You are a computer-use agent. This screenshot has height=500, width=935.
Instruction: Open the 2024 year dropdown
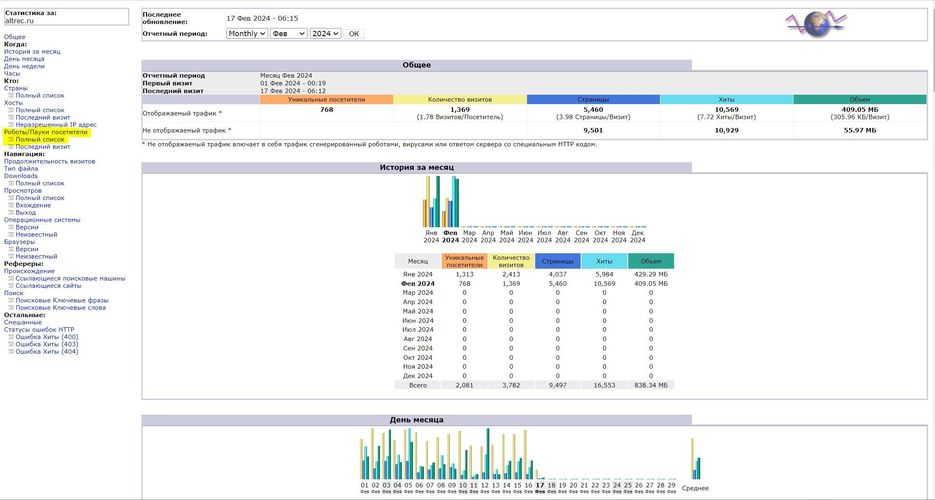325,33
